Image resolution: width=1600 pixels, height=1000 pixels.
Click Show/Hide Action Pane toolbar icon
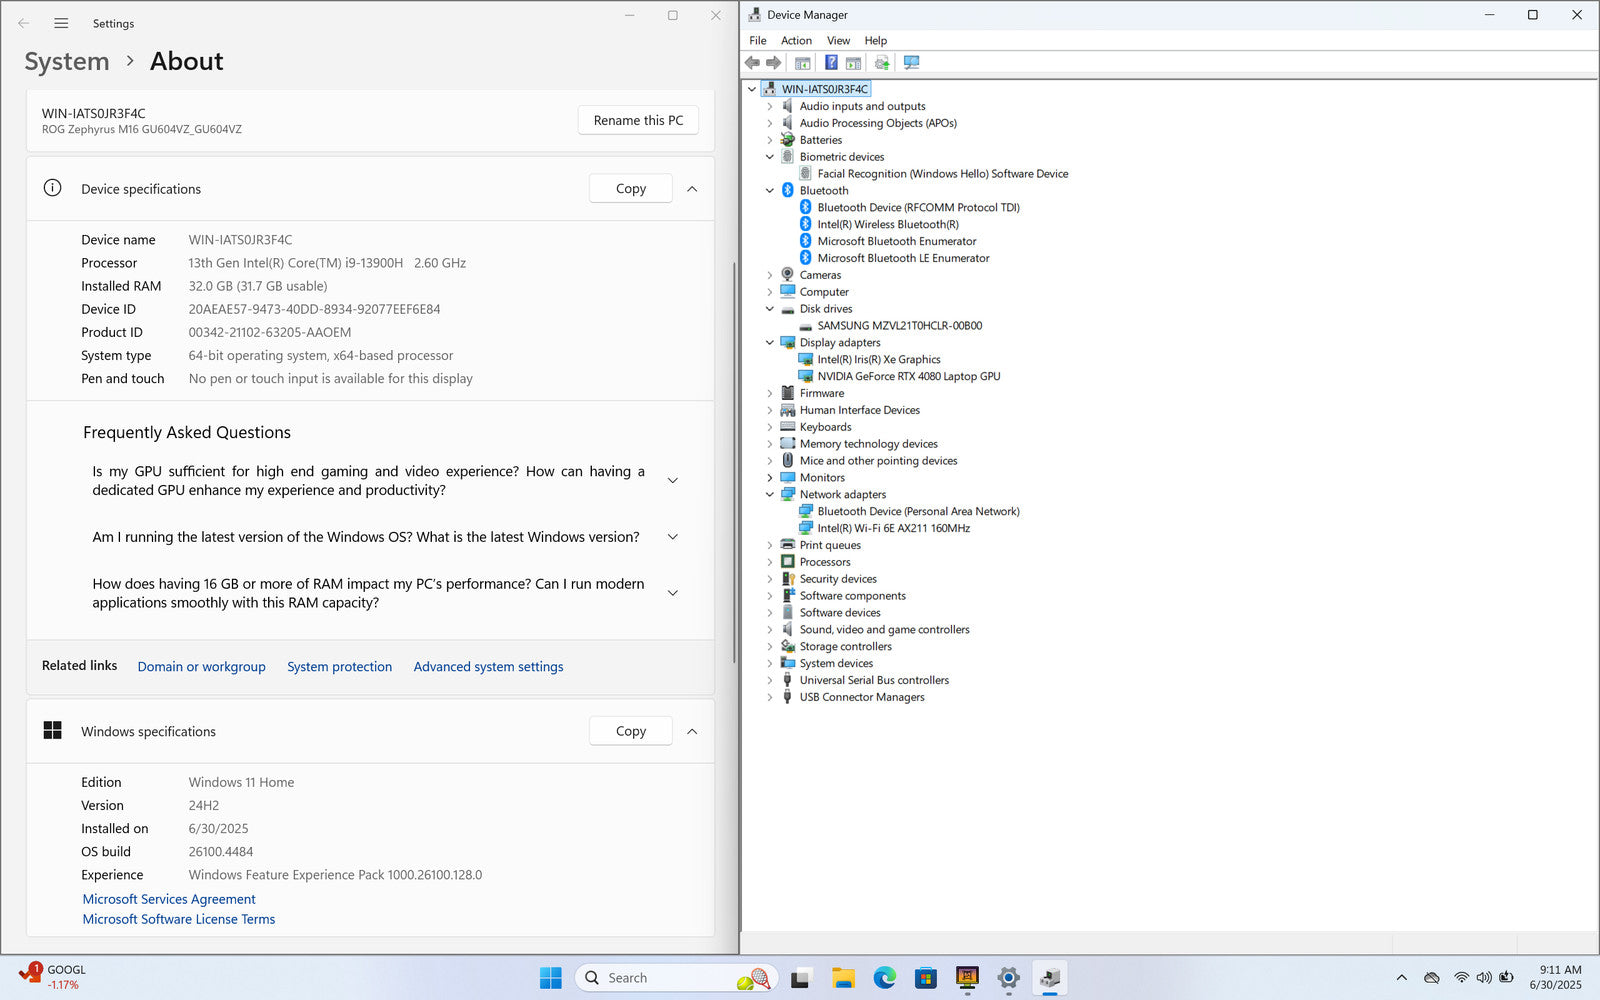click(x=853, y=62)
